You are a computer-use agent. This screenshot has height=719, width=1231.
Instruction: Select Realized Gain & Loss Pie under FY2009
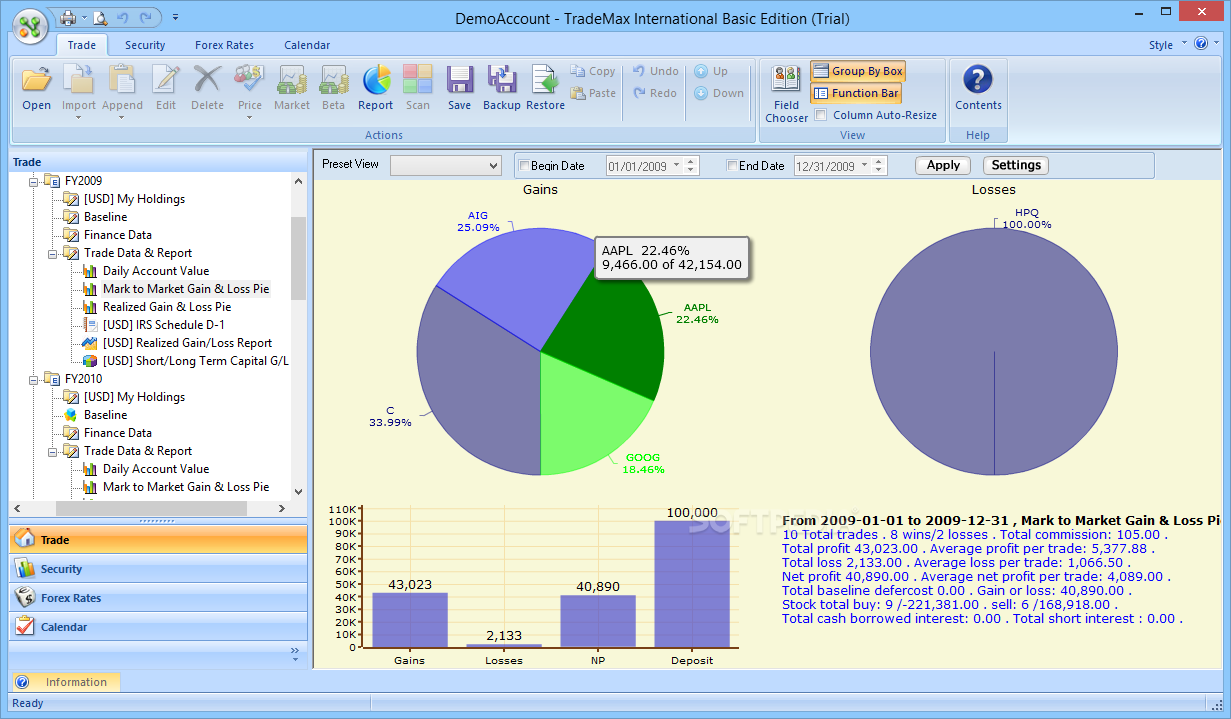[167, 307]
